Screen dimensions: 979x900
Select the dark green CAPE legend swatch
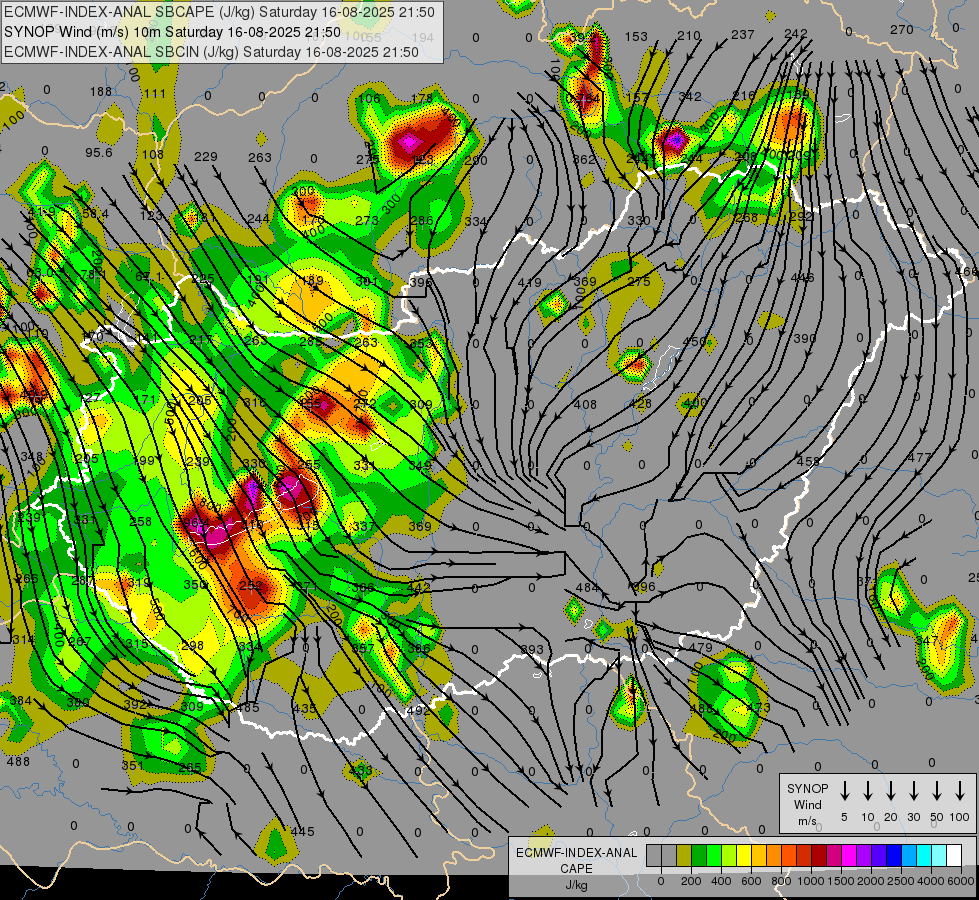[699, 855]
